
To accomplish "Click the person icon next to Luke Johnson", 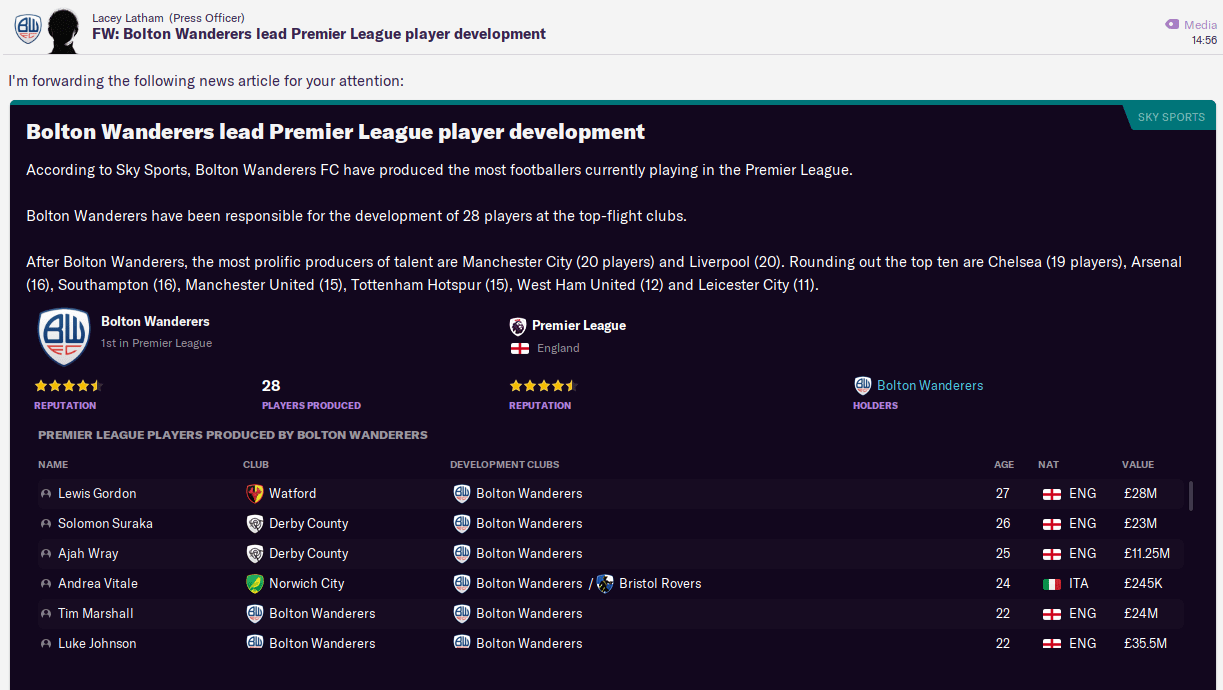I will [x=46, y=643].
